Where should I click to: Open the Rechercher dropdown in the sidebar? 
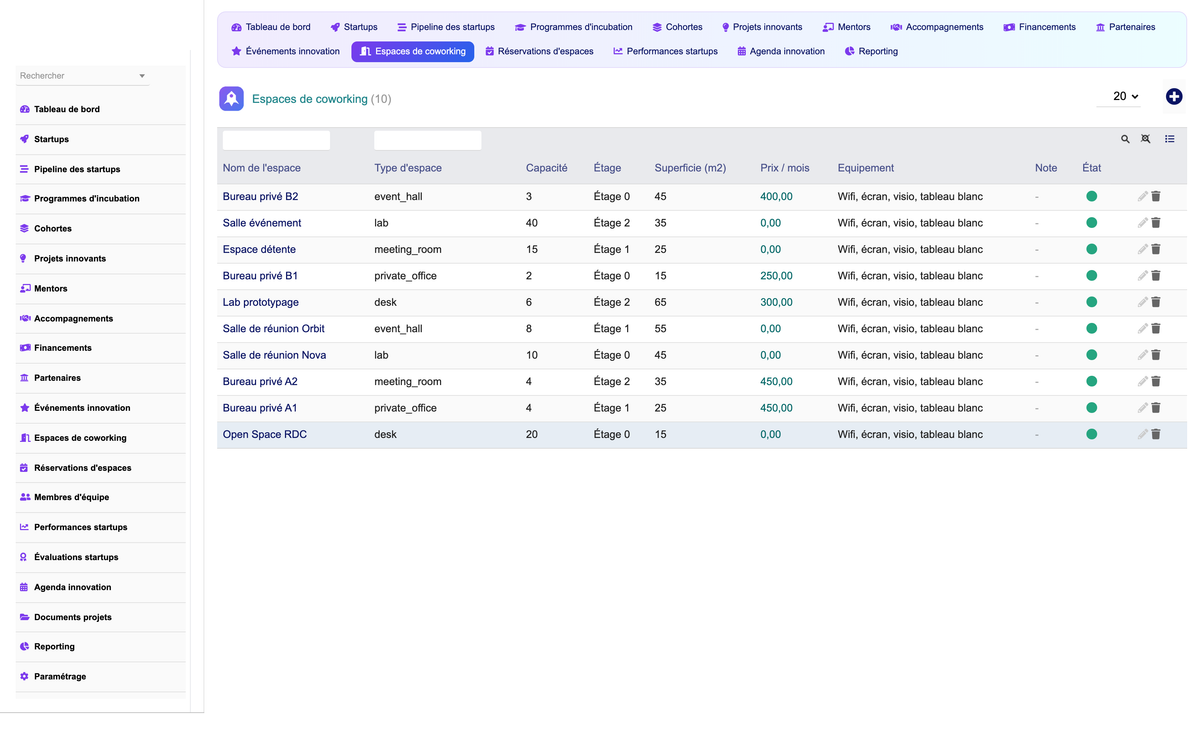click(x=83, y=76)
